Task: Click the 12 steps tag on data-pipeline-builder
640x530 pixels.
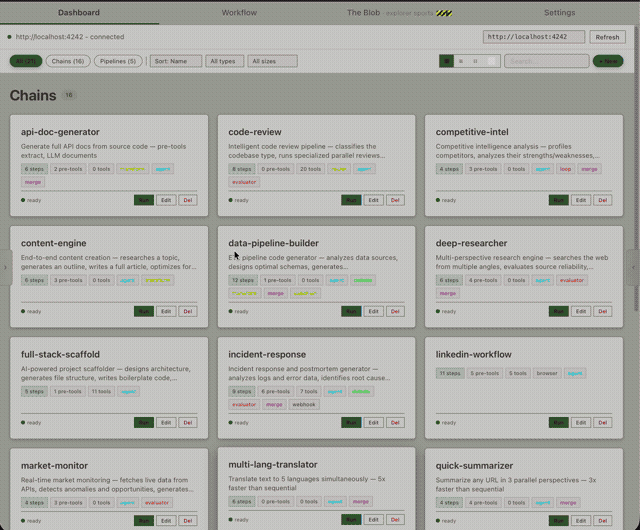Action: [243, 280]
